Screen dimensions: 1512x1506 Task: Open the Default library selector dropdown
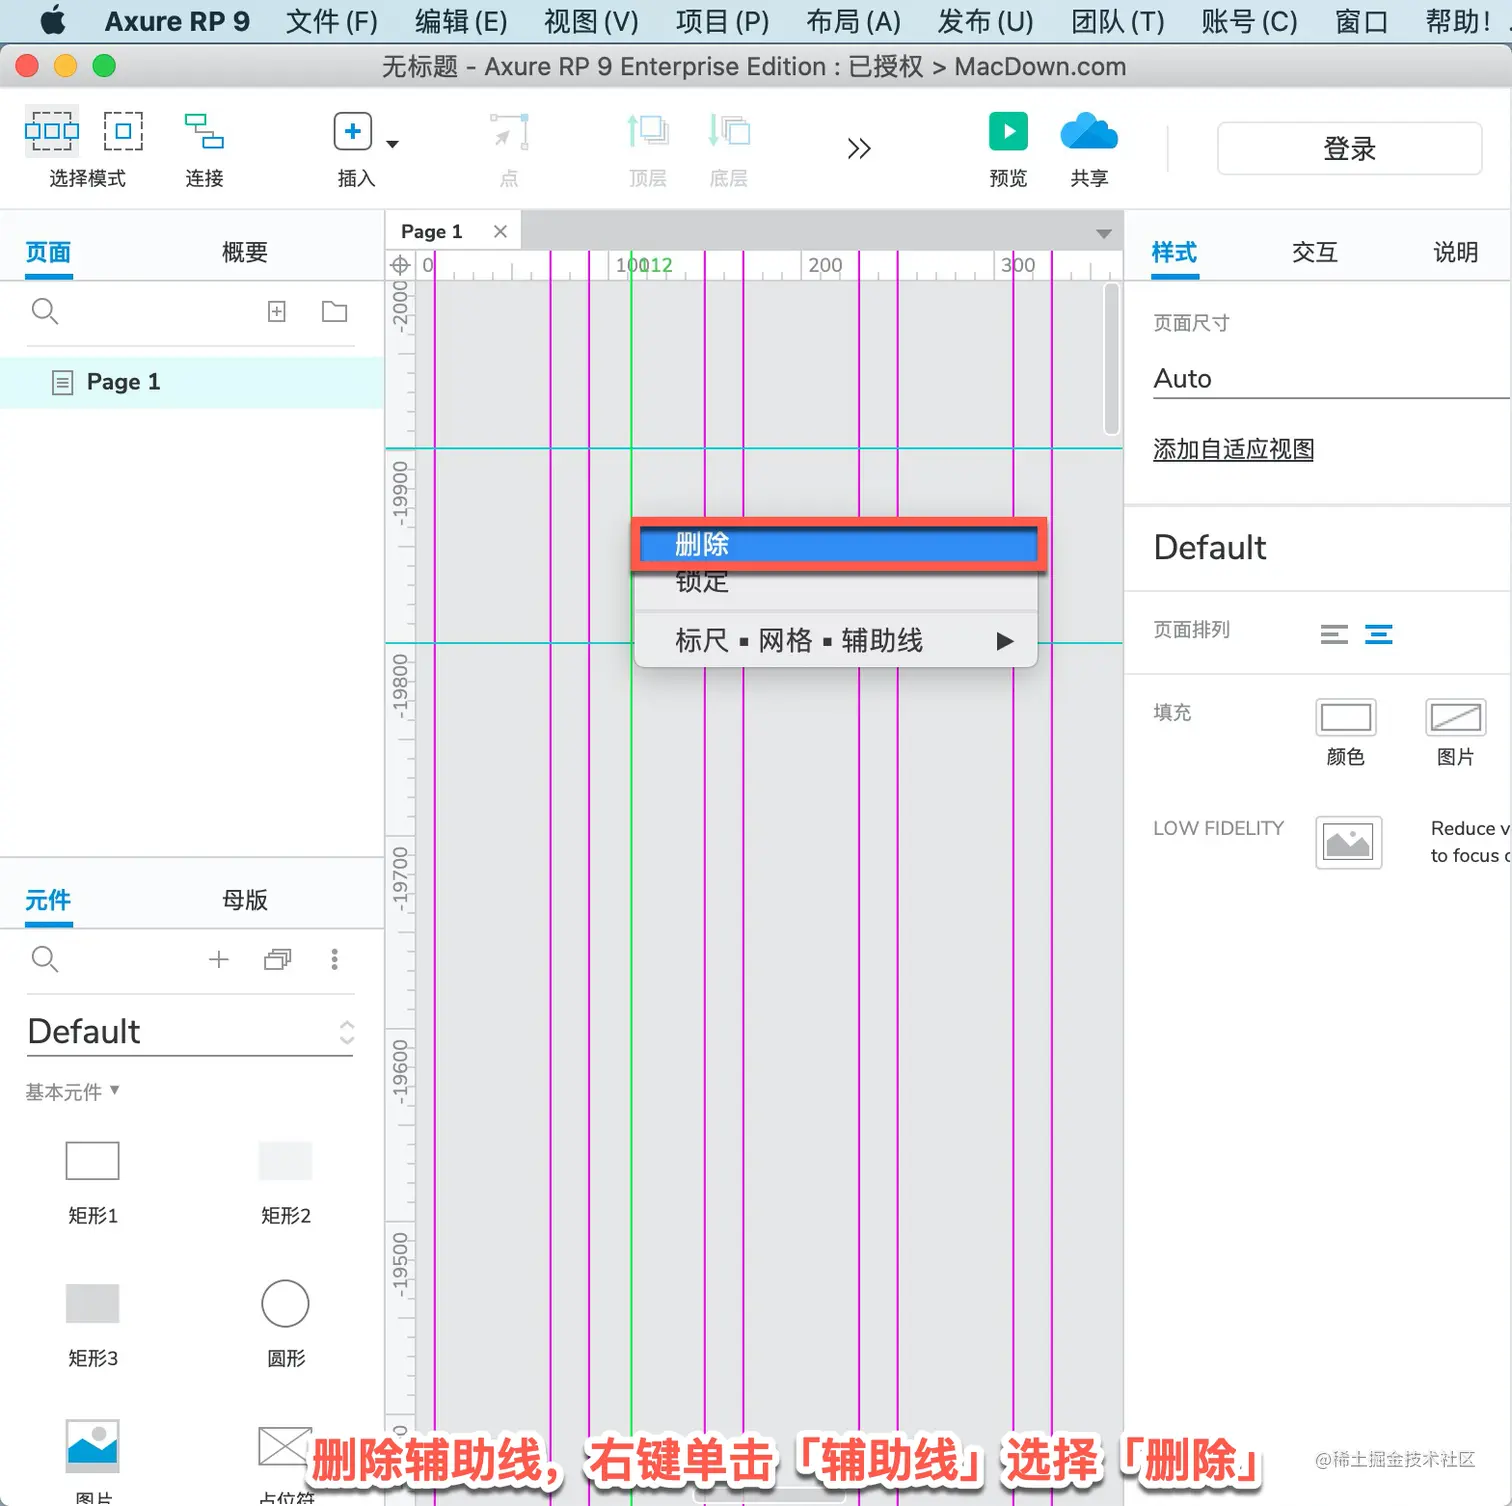(190, 1032)
